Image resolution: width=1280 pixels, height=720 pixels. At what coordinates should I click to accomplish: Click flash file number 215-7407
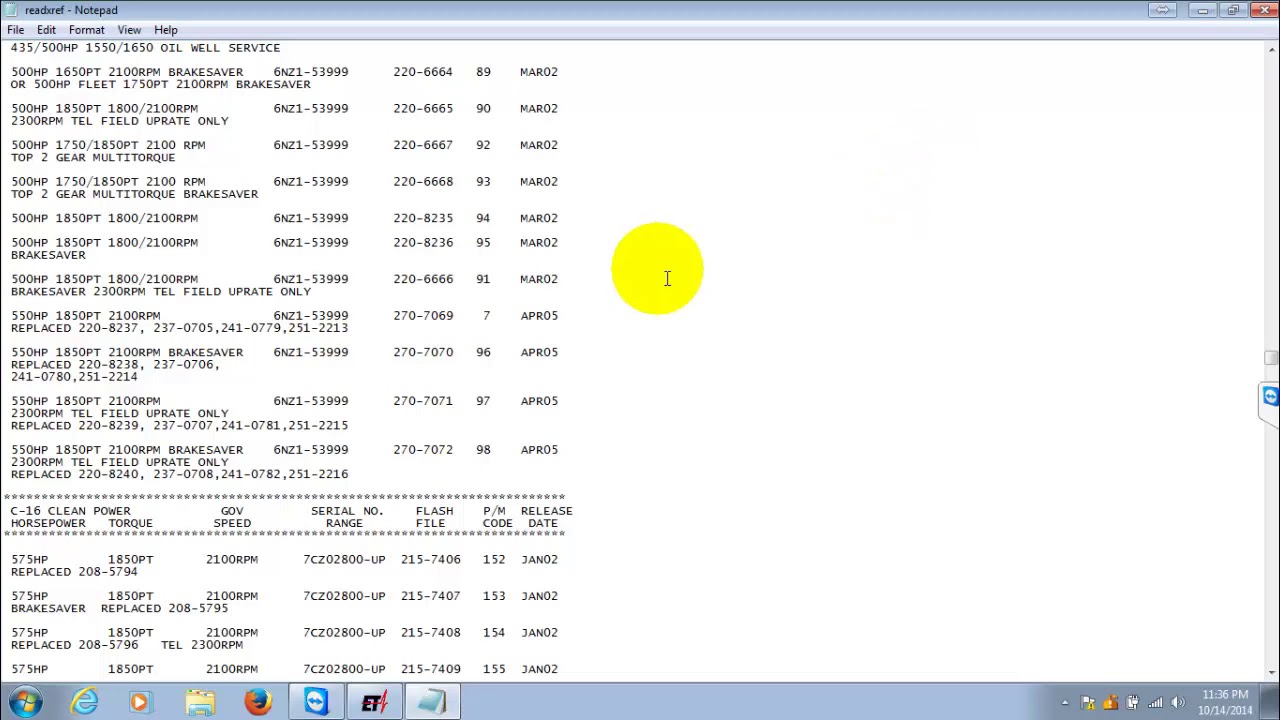431,596
